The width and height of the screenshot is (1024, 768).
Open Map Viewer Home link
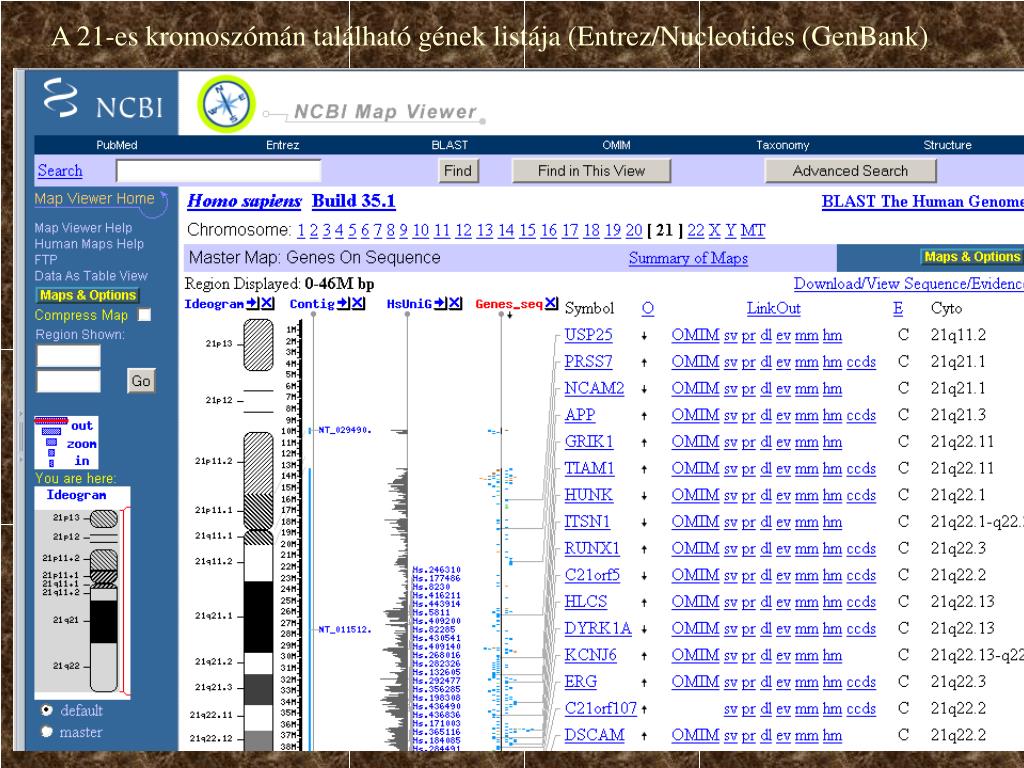[95, 199]
